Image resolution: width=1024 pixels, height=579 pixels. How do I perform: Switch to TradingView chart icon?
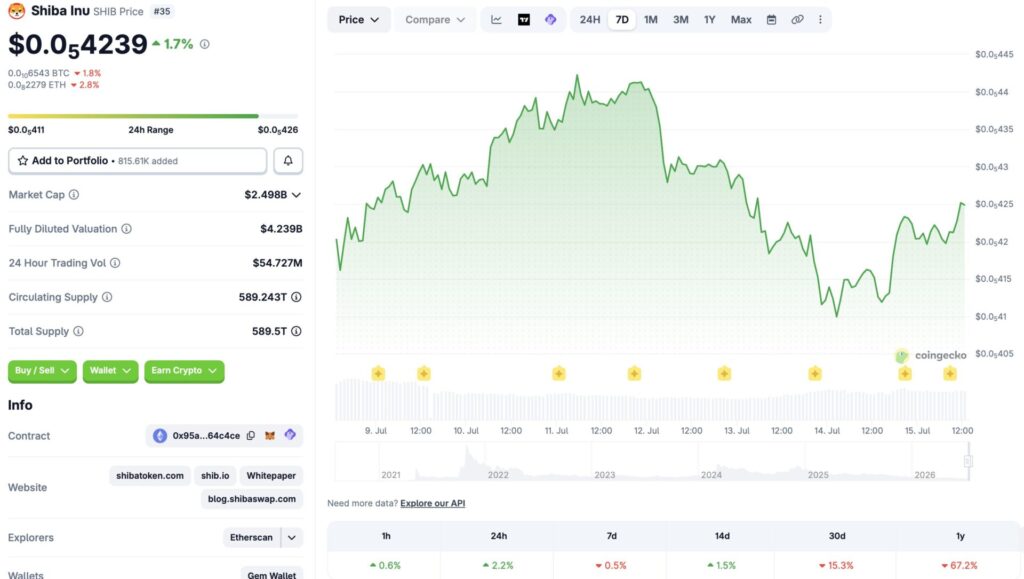tap(524, 20)
